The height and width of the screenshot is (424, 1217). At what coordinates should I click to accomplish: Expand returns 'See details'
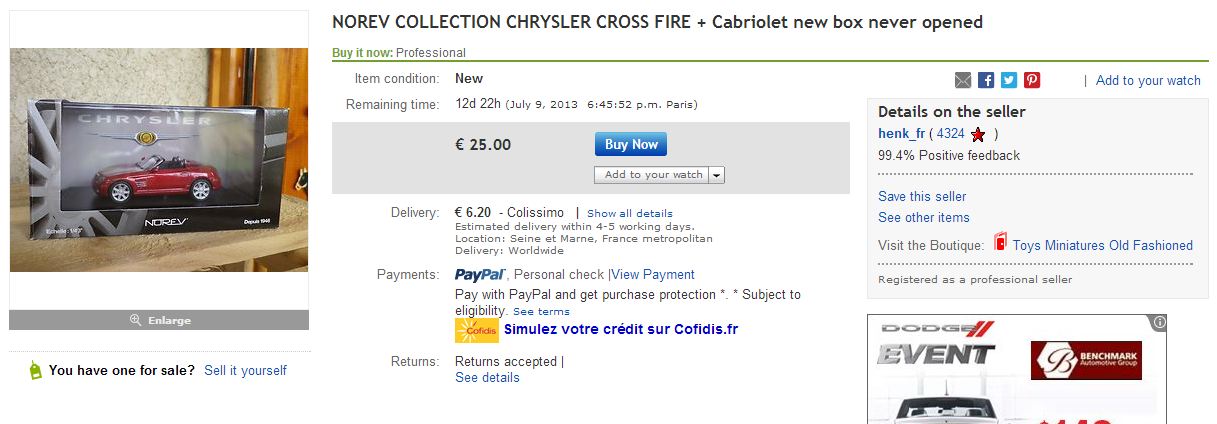[487, 378]
